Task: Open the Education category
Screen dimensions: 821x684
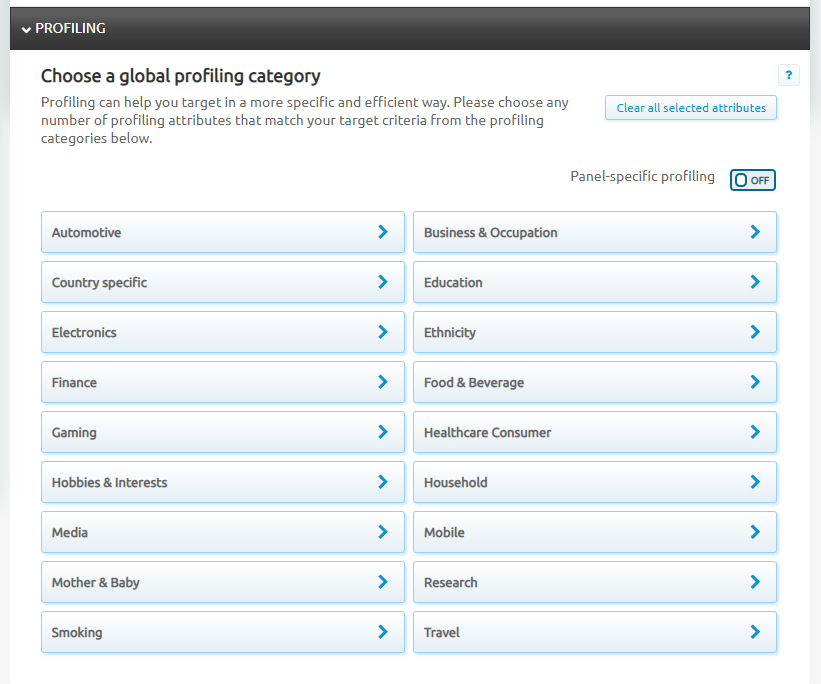Action: tap(594, 282)
